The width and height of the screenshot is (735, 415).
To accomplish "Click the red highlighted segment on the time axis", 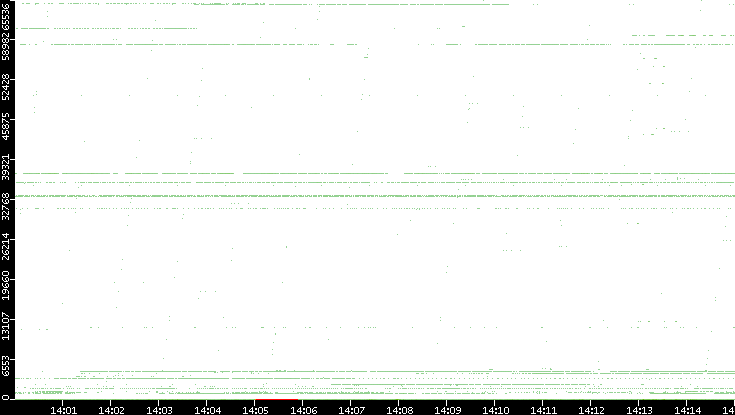I will (276, 400).
